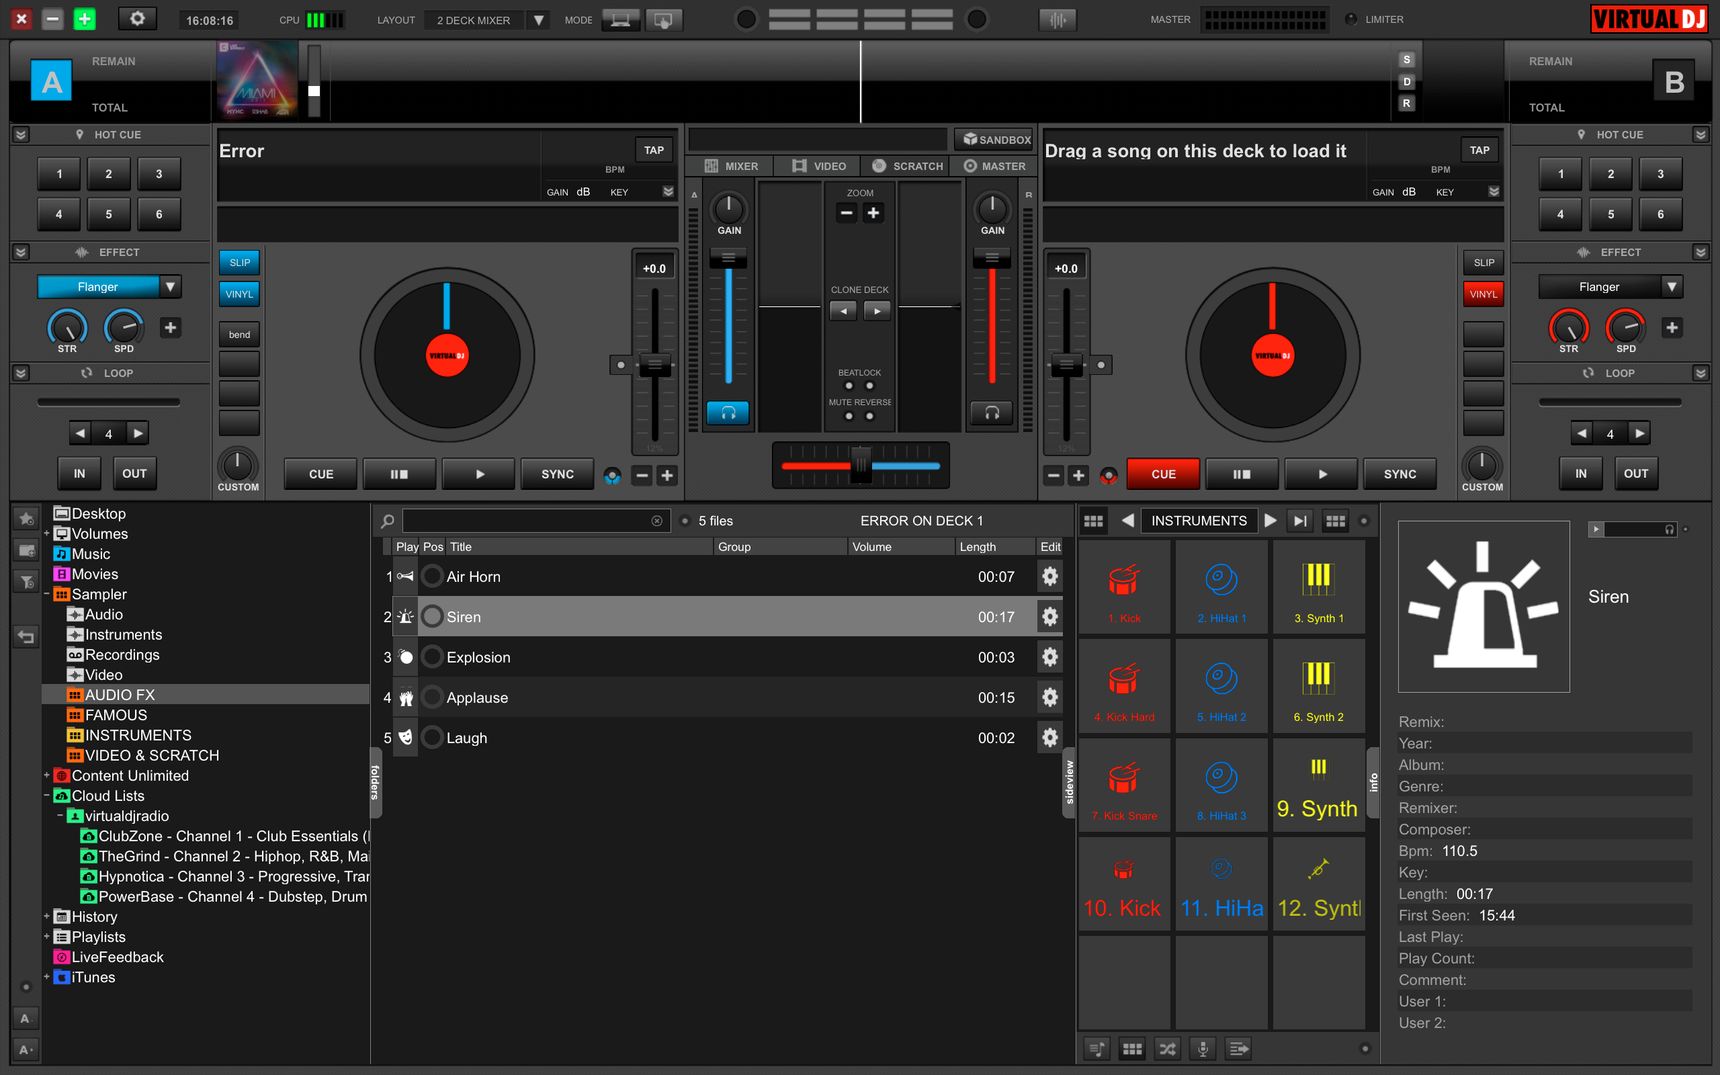Enable the SANDBOX mode

[x=995, y=139]
